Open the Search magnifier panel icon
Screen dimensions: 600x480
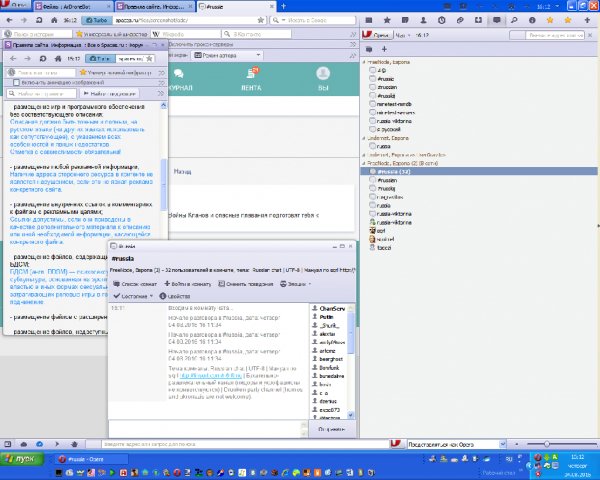[514, 20]
